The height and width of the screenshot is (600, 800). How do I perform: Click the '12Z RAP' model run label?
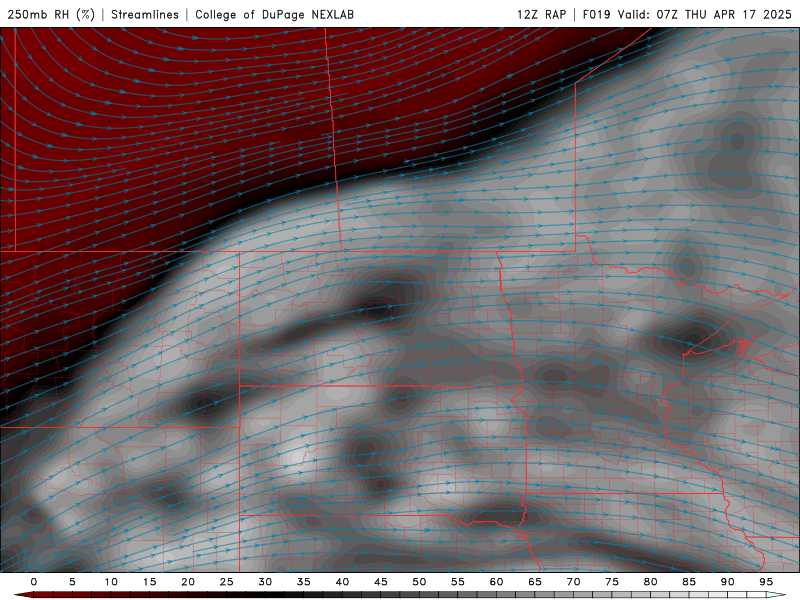coord(541,15)
